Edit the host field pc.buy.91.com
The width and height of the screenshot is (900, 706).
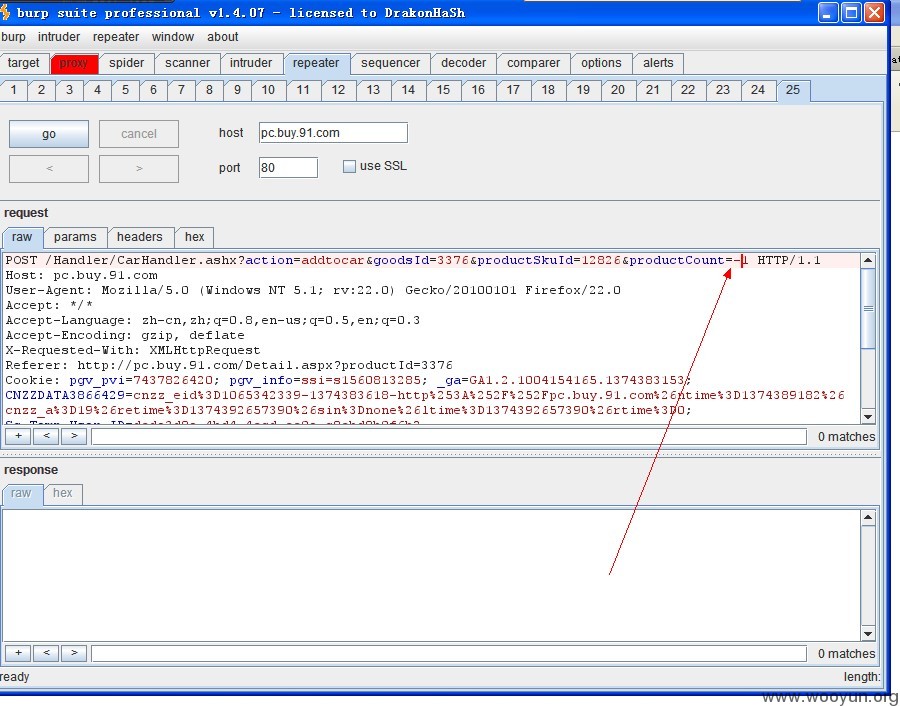(x=333, y=133)
